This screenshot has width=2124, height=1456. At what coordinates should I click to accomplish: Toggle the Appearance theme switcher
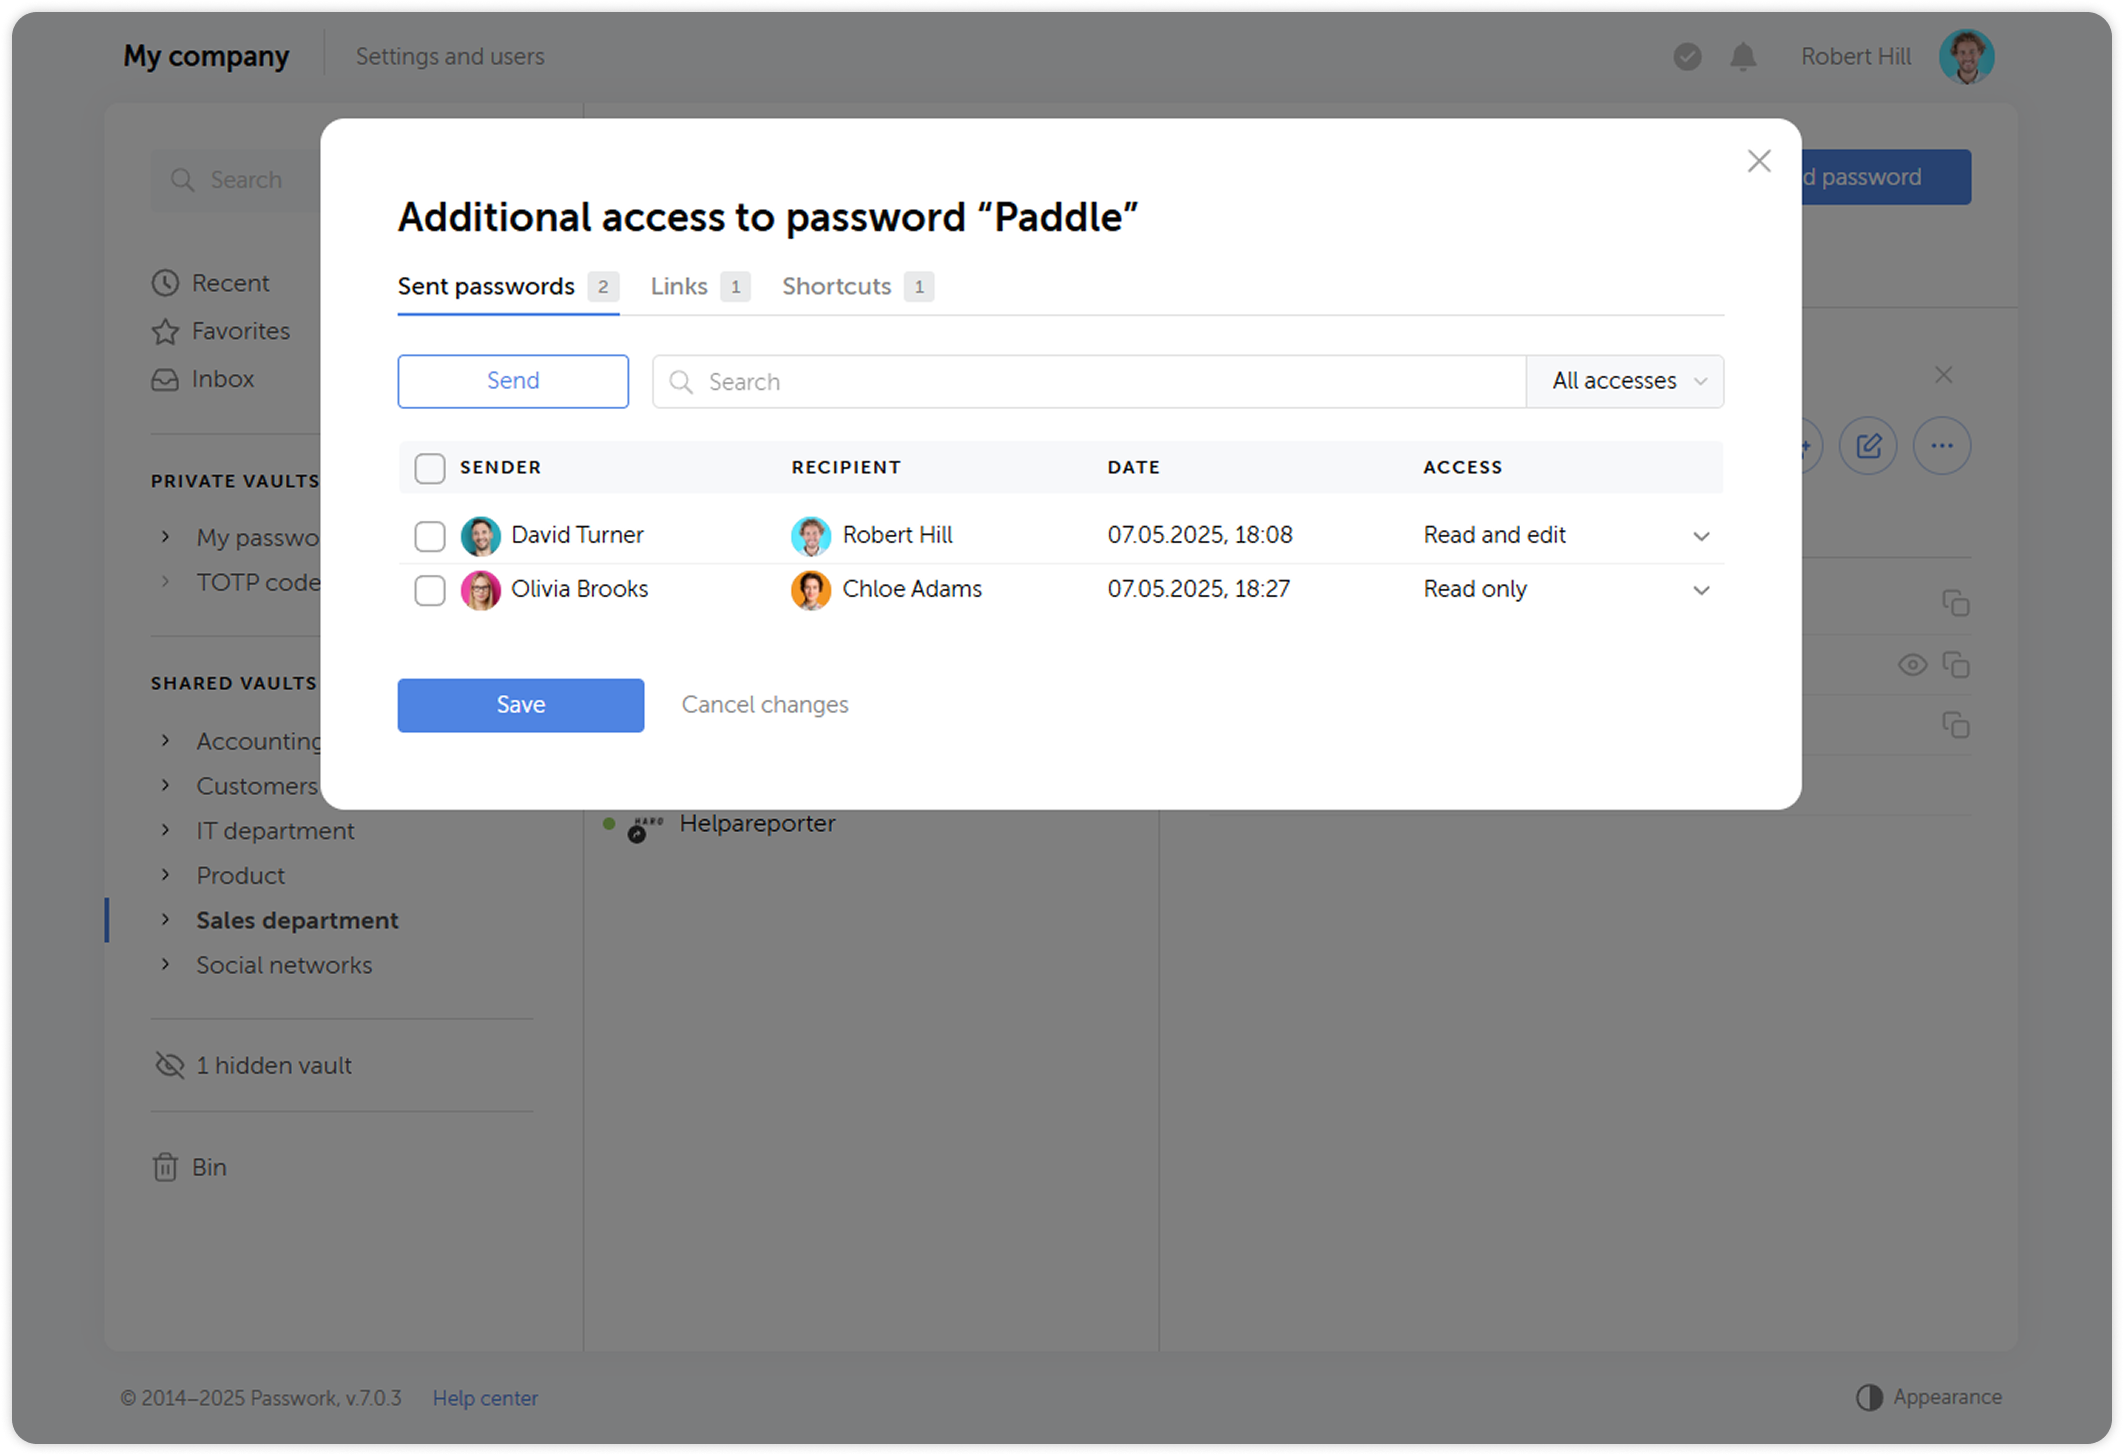point(1928,1397)
